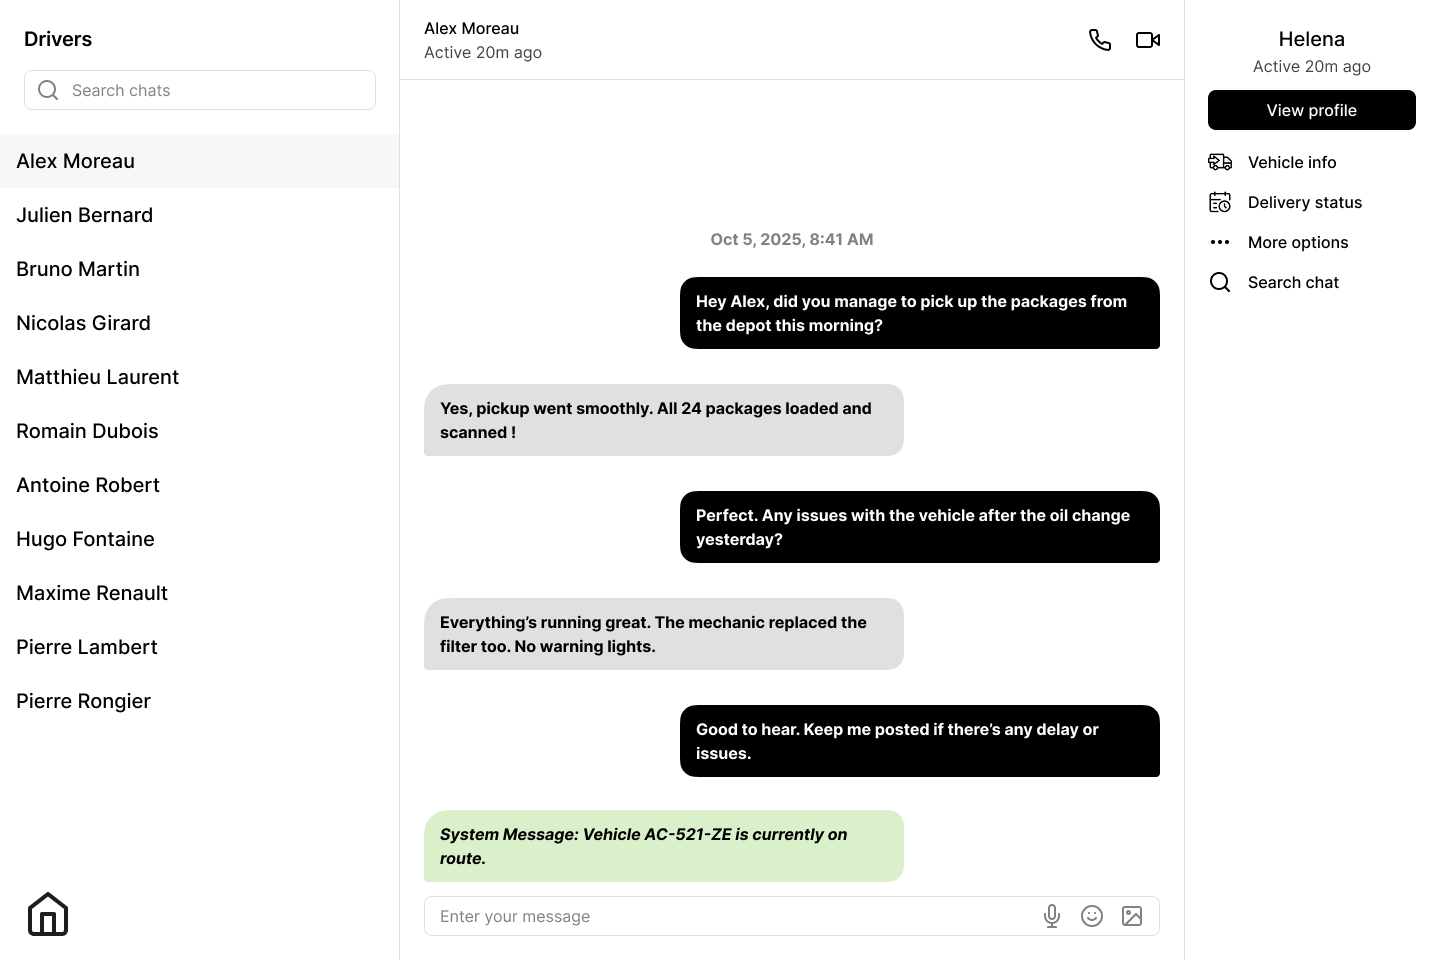Select Nicolas Girard from the driver list
The image size is (1440, 960).
click(83, 323)
